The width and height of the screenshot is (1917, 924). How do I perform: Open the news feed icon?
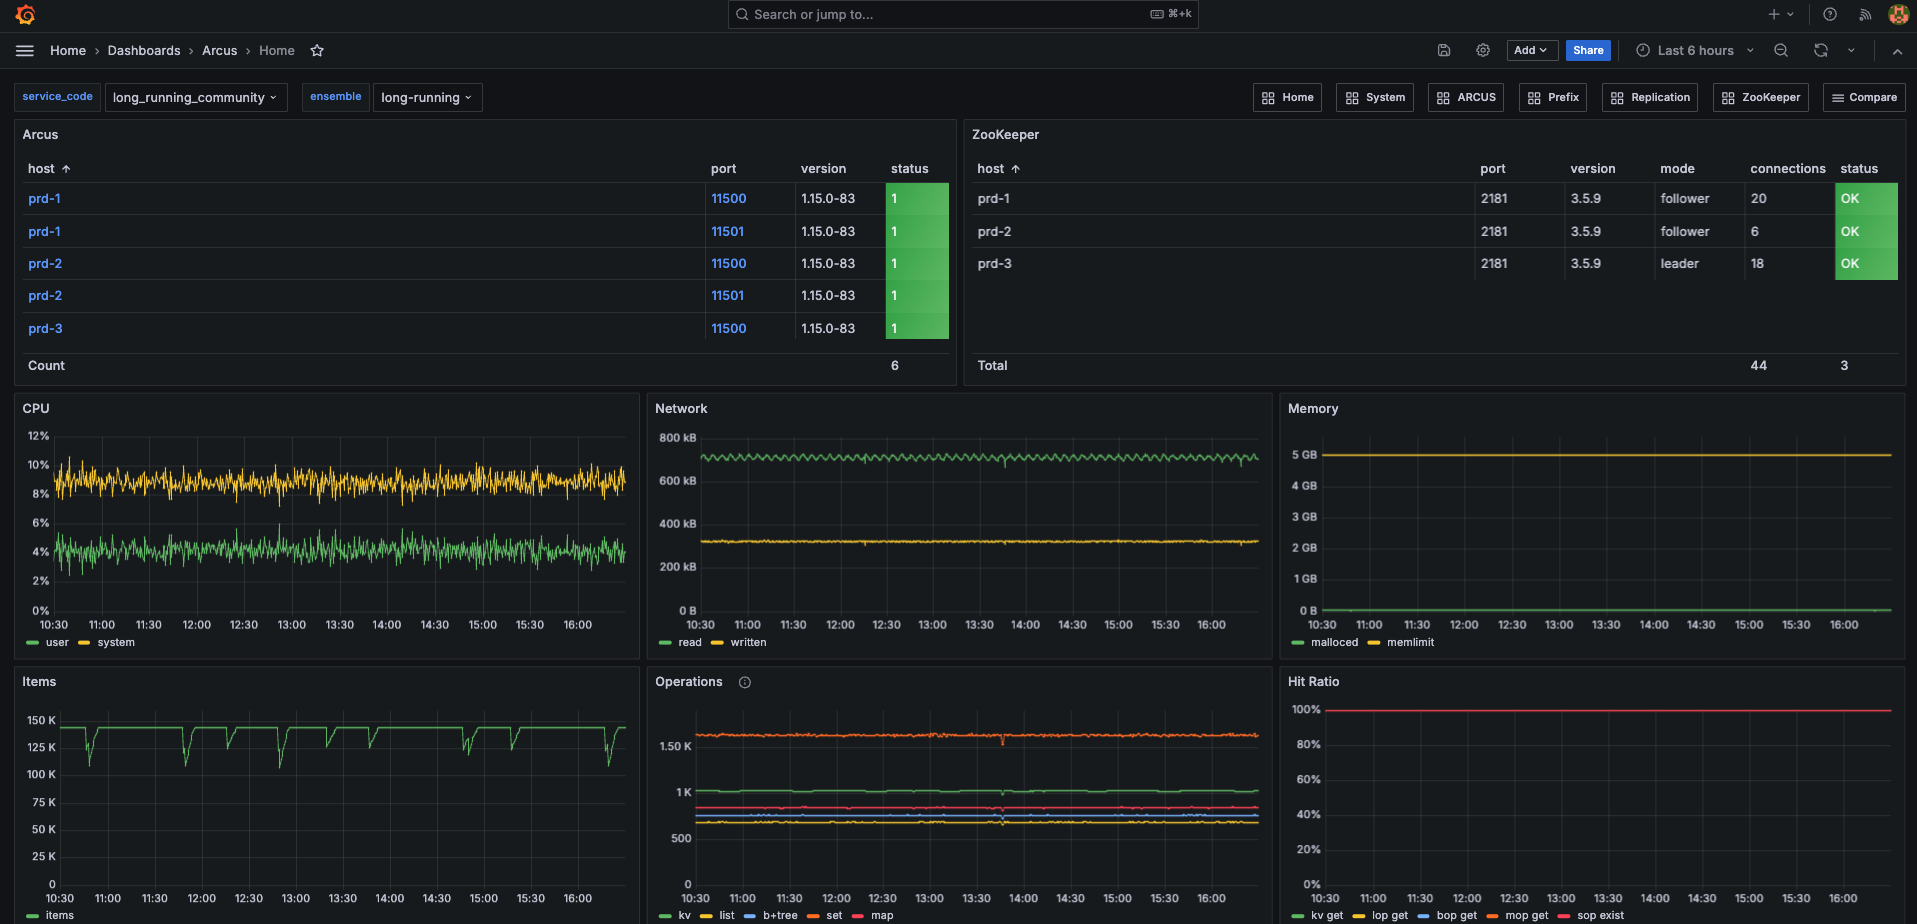[1865, 15]
